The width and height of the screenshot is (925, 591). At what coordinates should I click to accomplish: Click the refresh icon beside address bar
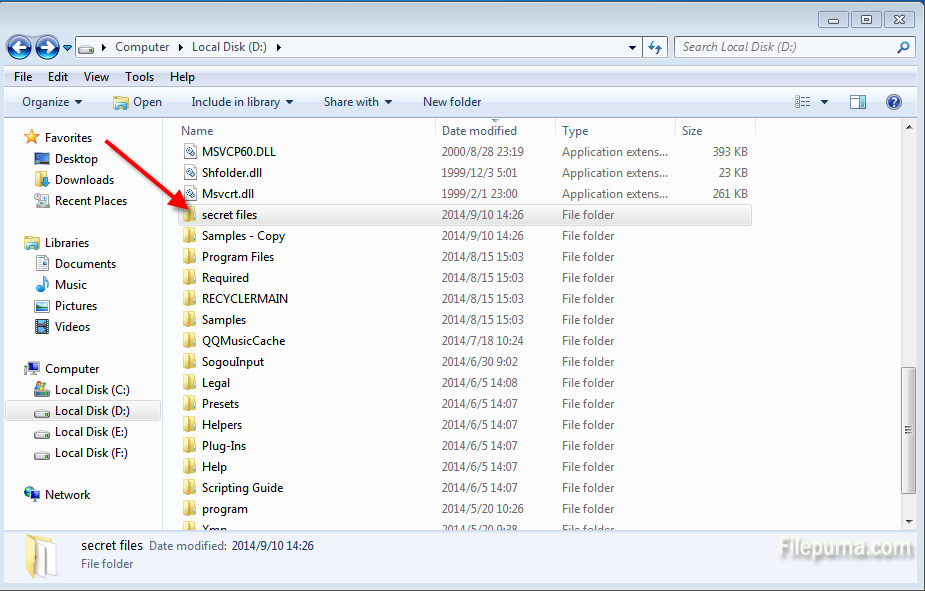656,47
